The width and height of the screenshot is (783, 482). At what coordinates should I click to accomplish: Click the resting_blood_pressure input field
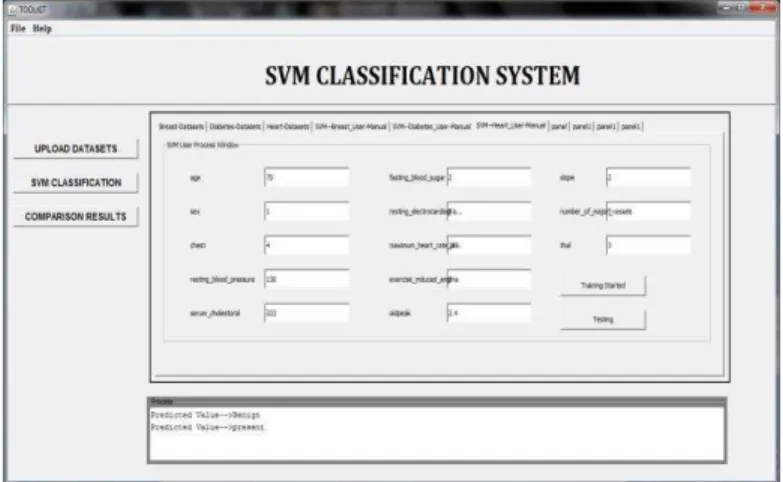tap(307, 279)
